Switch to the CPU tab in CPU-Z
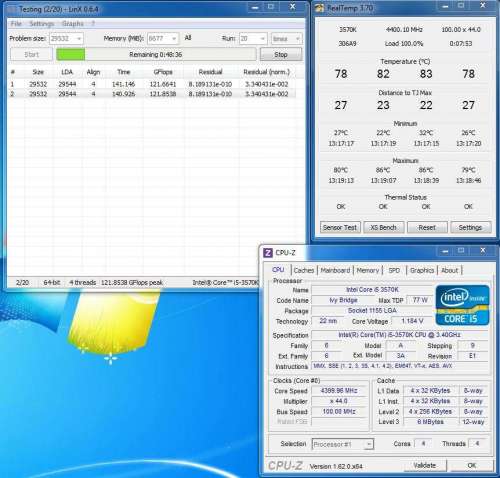 pyautogui.click(x=278, y=270)
